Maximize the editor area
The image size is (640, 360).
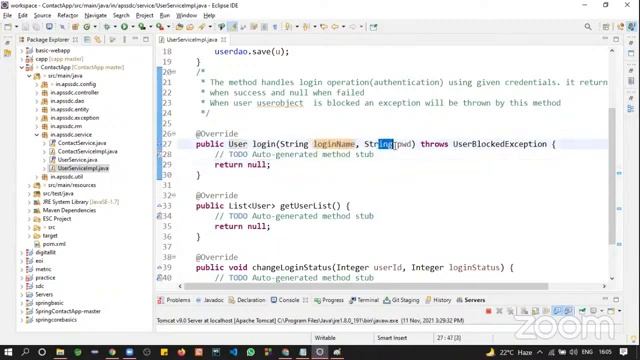click(x=616, y=39)
